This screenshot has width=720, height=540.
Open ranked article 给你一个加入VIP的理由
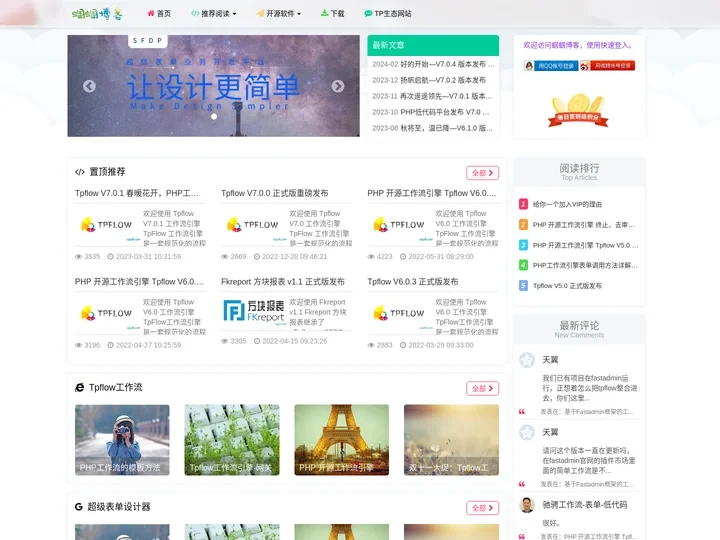(567, 204)
